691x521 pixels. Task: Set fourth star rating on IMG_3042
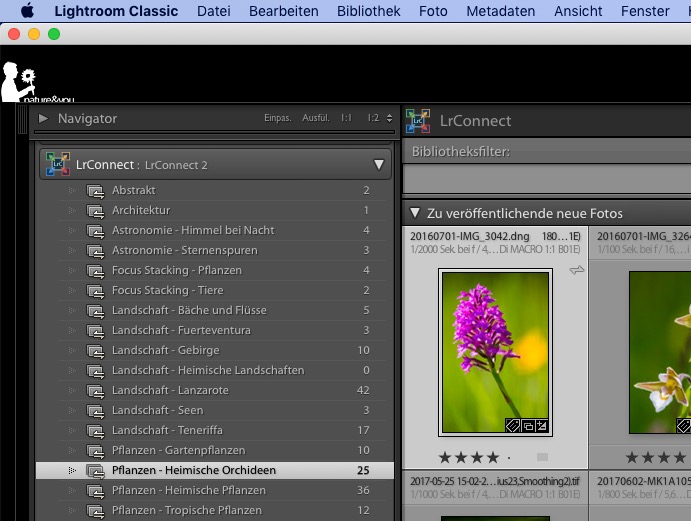(x=493, y=458)
